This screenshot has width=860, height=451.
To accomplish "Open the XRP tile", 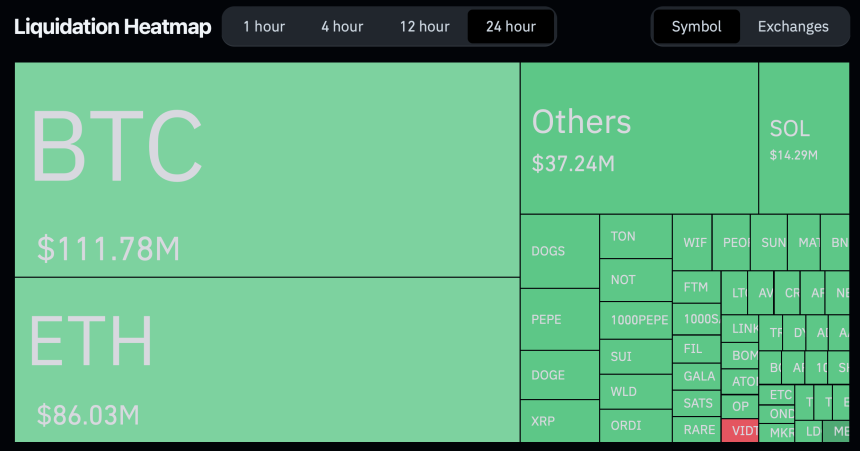I will (x=559, y=421).
